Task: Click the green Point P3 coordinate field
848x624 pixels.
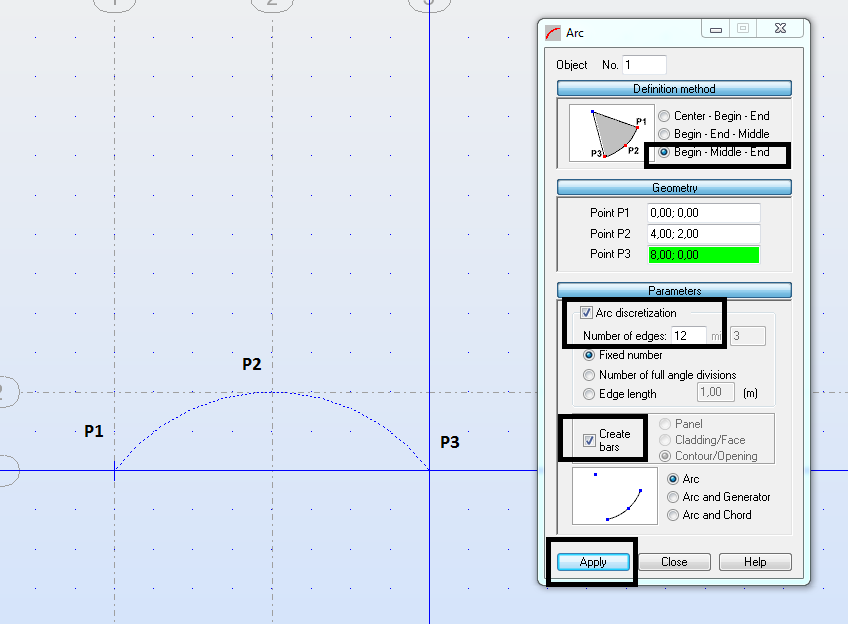Action: [703, 254]
